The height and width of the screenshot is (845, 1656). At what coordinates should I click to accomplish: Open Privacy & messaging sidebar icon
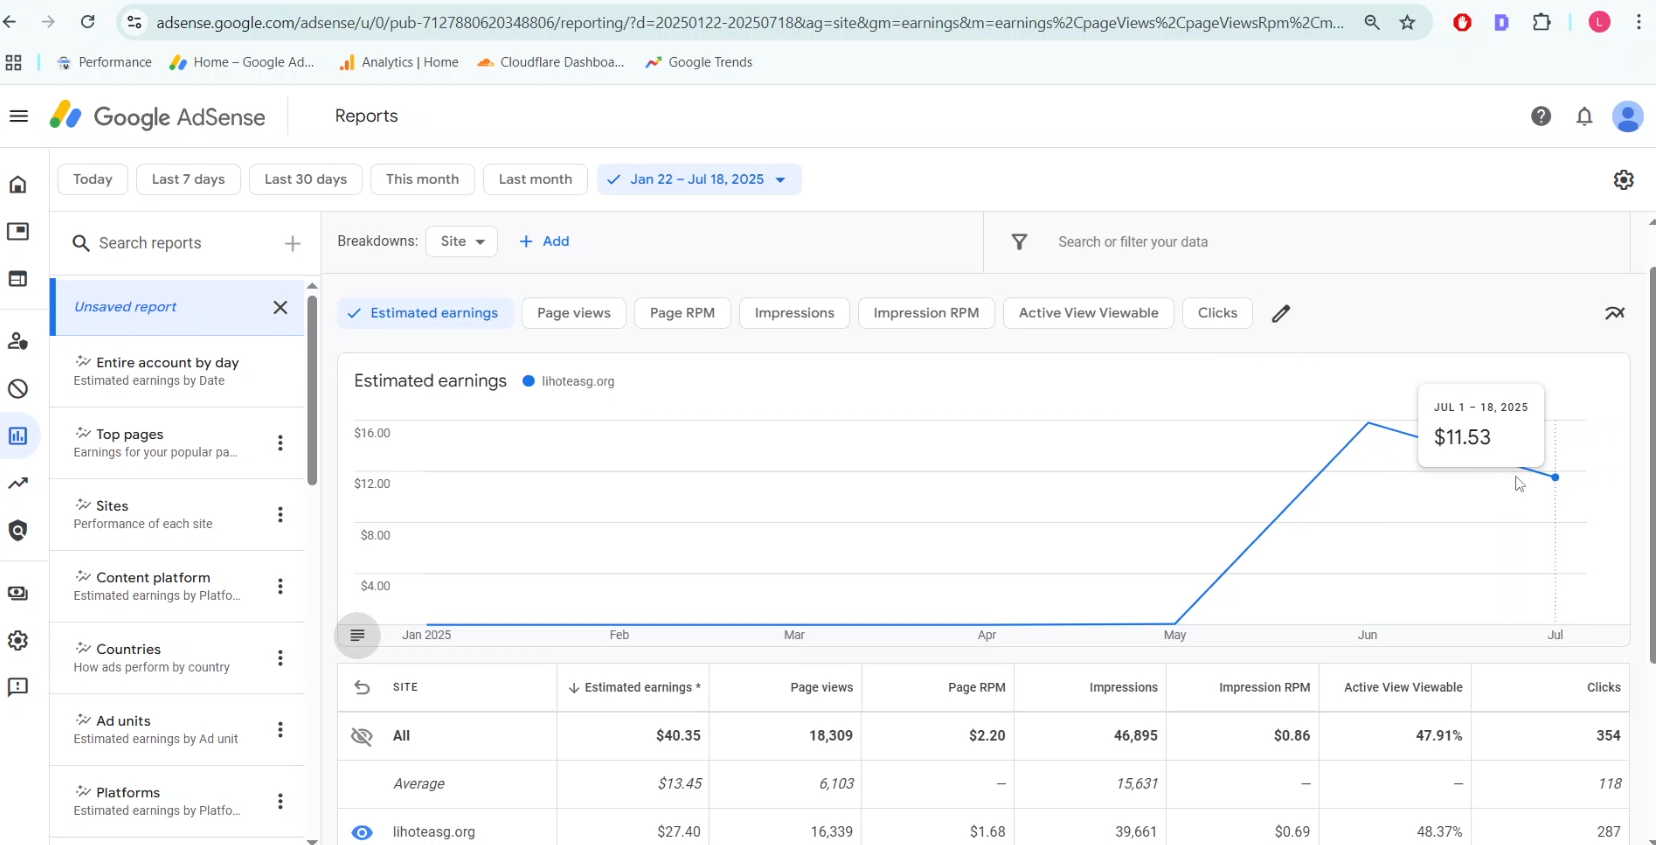pos(18,341)
